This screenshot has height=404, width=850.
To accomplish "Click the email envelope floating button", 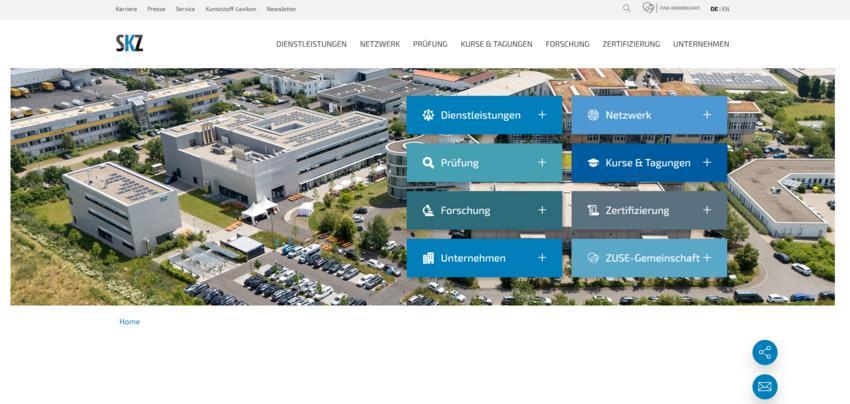I will (x=765, y=387).
